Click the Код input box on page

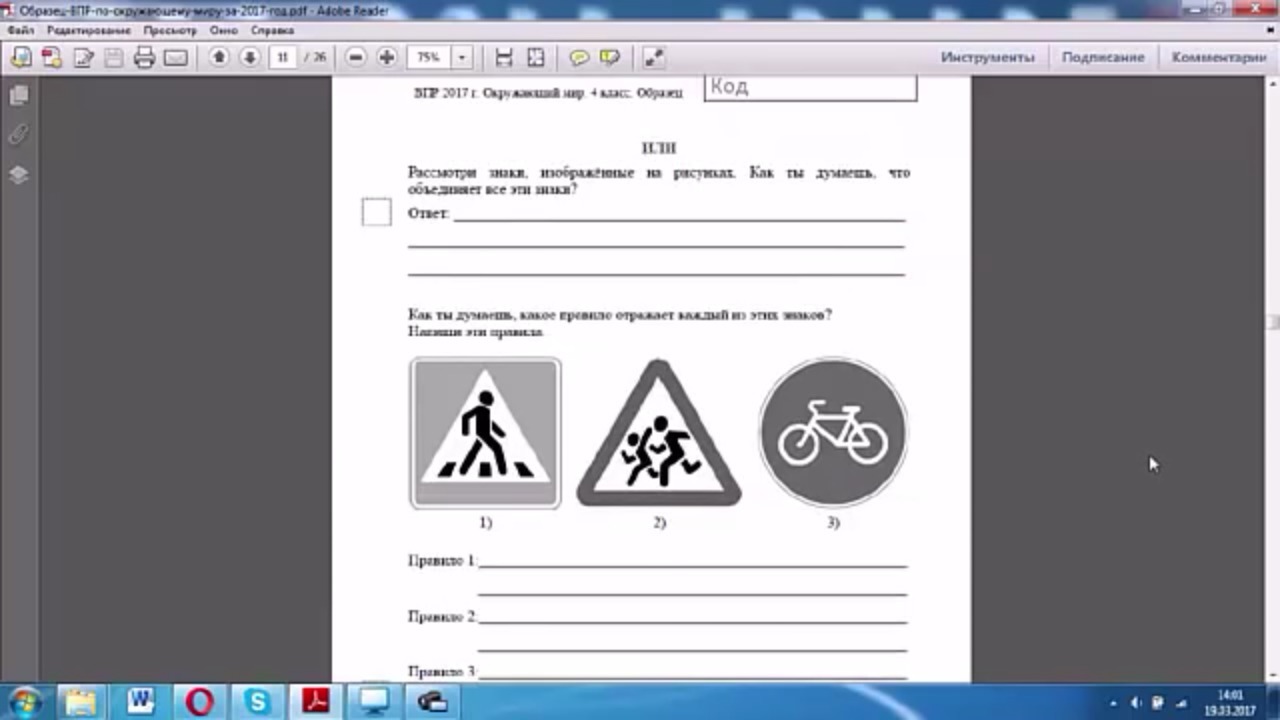[810, 88]
